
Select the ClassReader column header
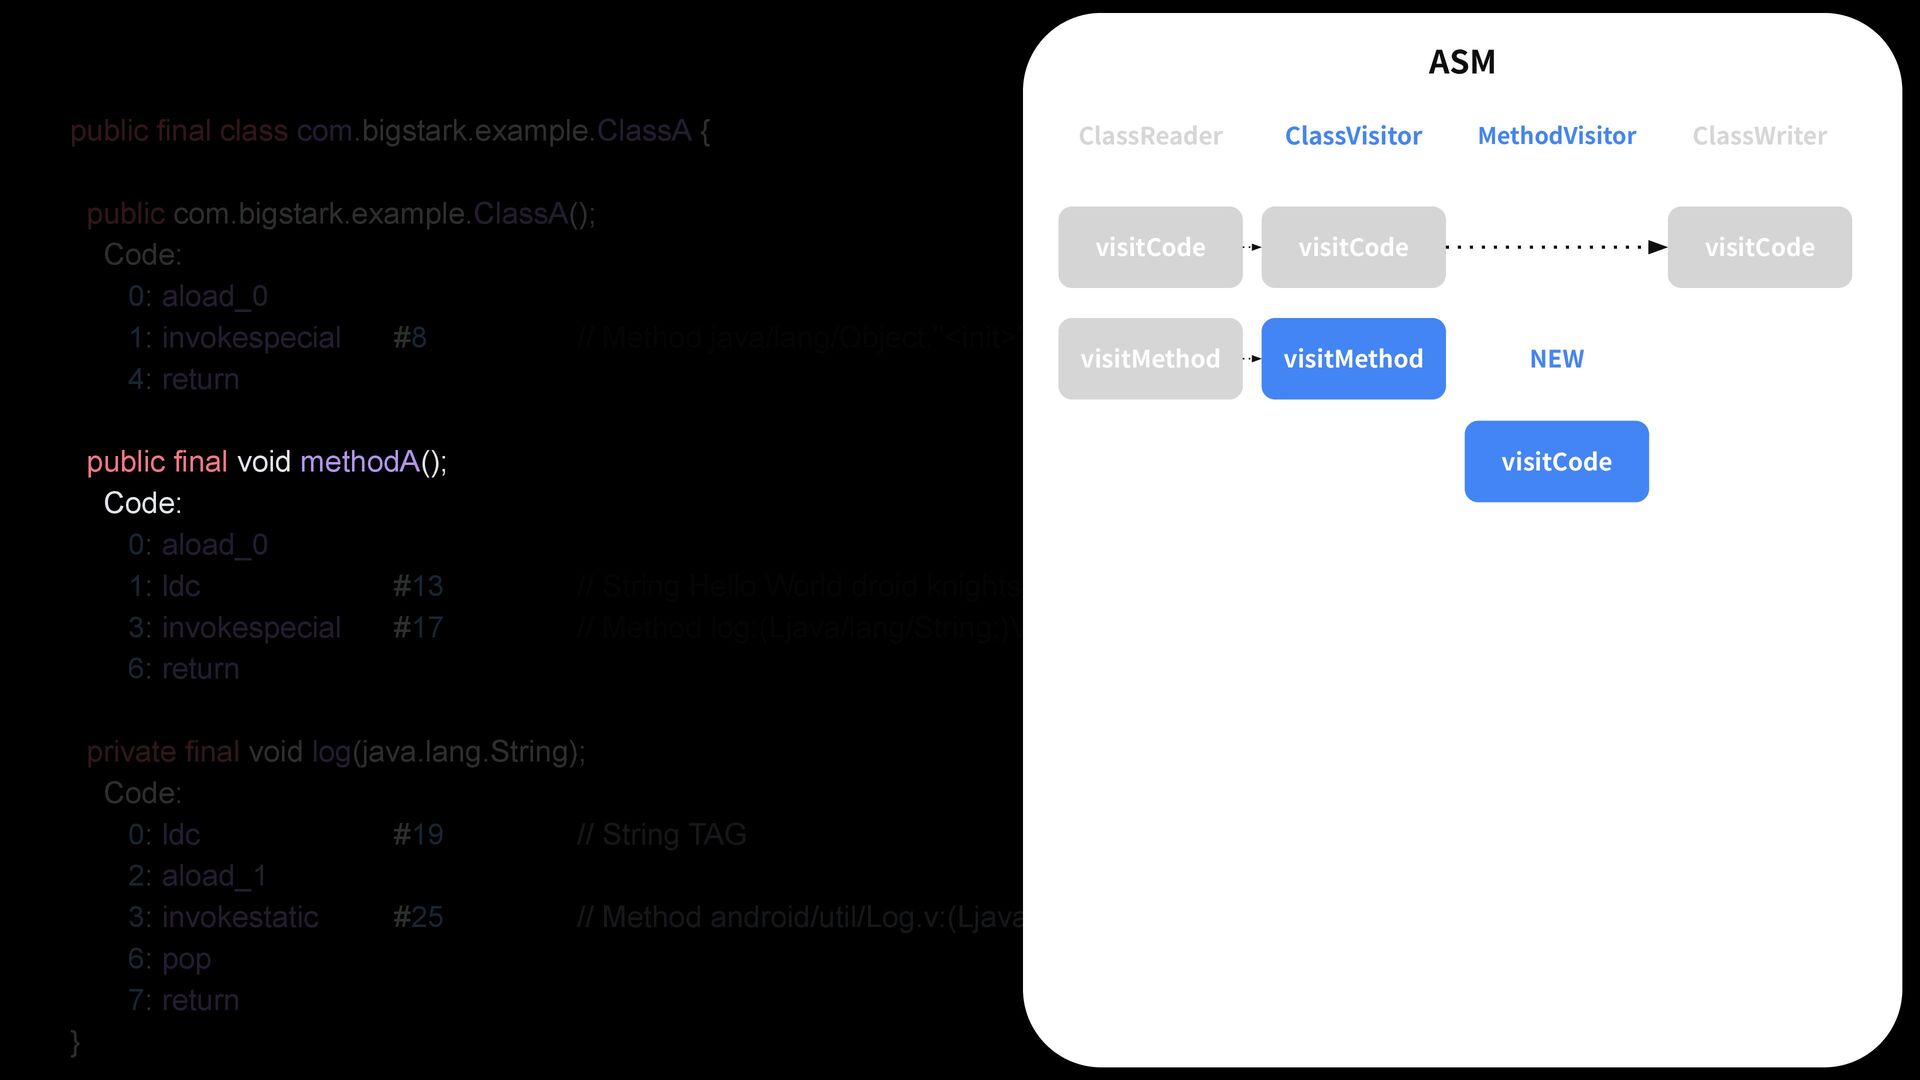pos(1150,136)
